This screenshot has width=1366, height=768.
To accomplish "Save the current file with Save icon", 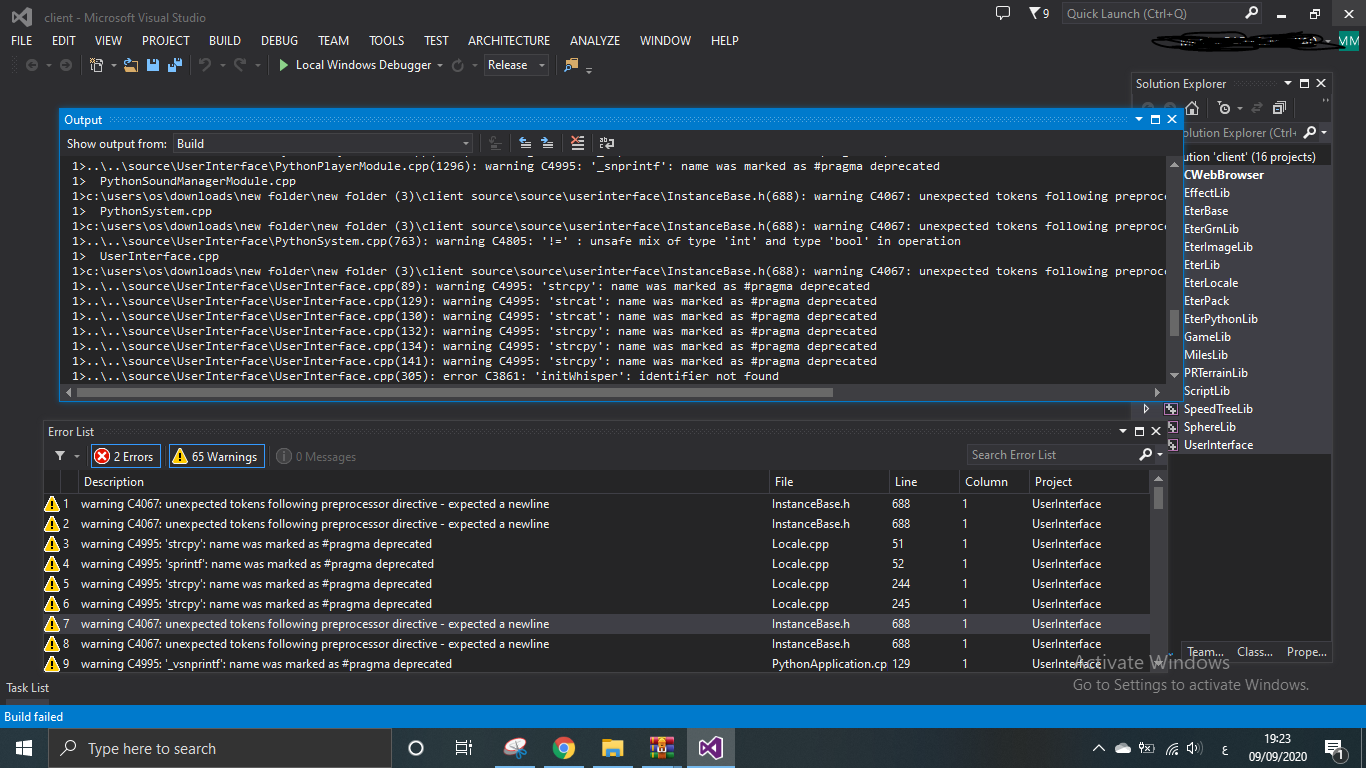I will [x=153, y=65].
